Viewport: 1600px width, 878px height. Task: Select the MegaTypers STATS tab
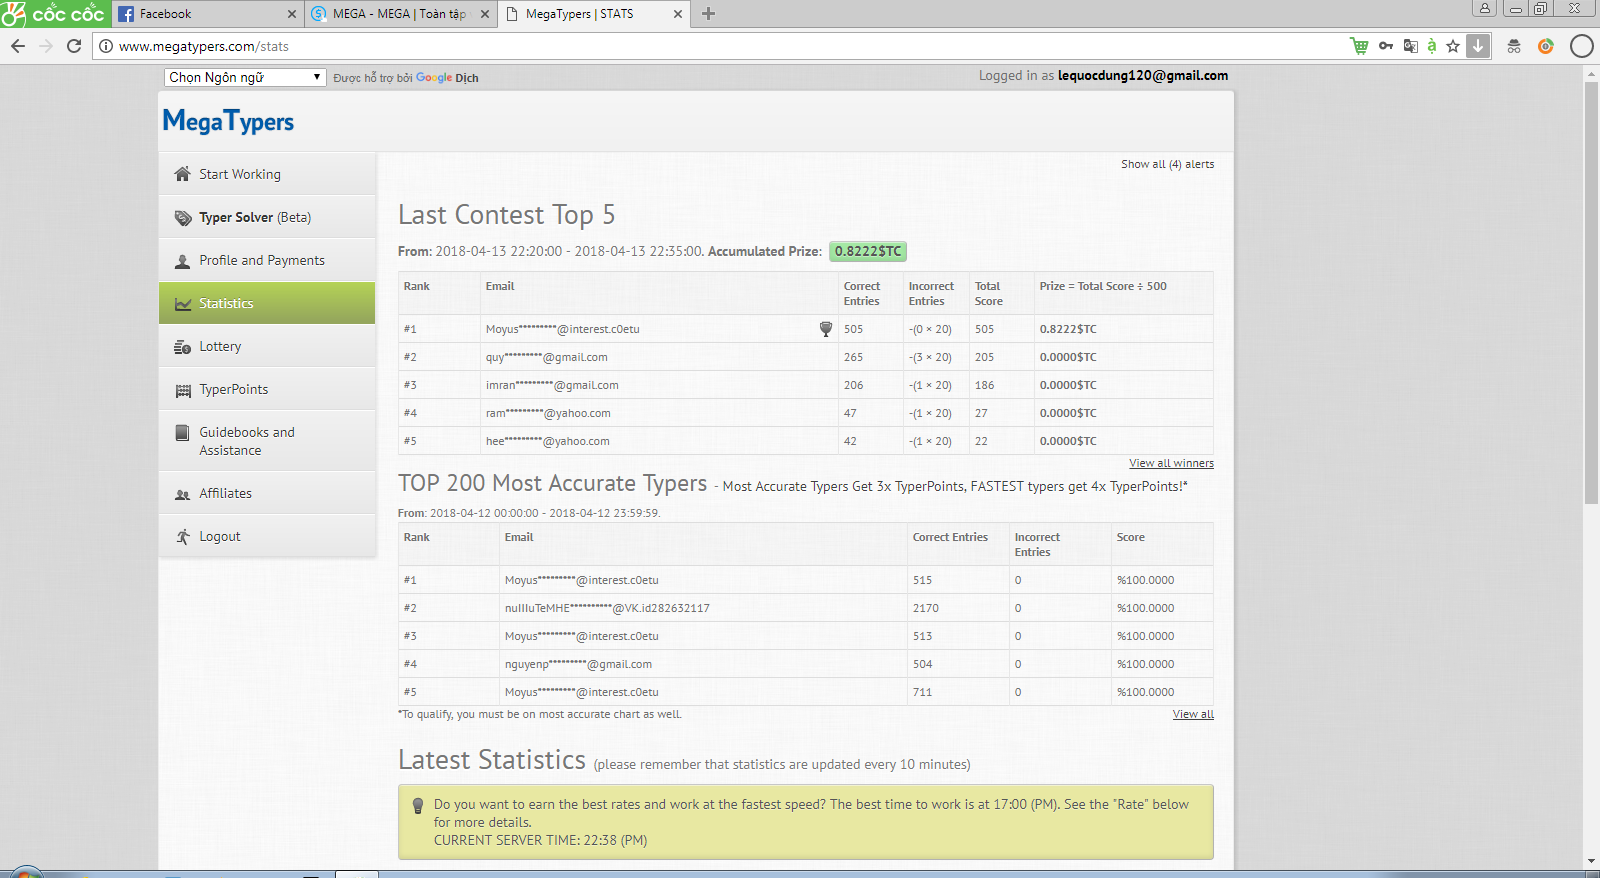(594, 14)
